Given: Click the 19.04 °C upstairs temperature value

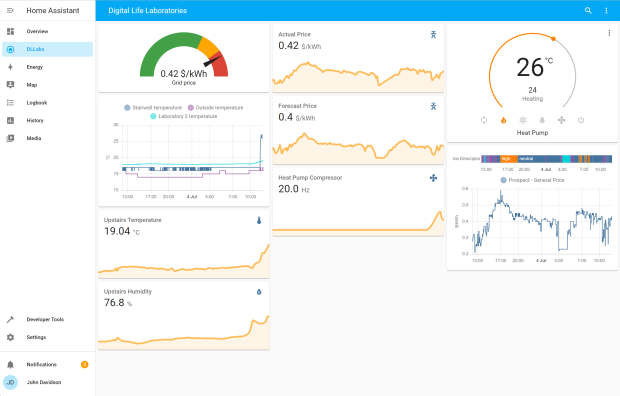Looking at the screenshot, I should click(x=122, y=231).
